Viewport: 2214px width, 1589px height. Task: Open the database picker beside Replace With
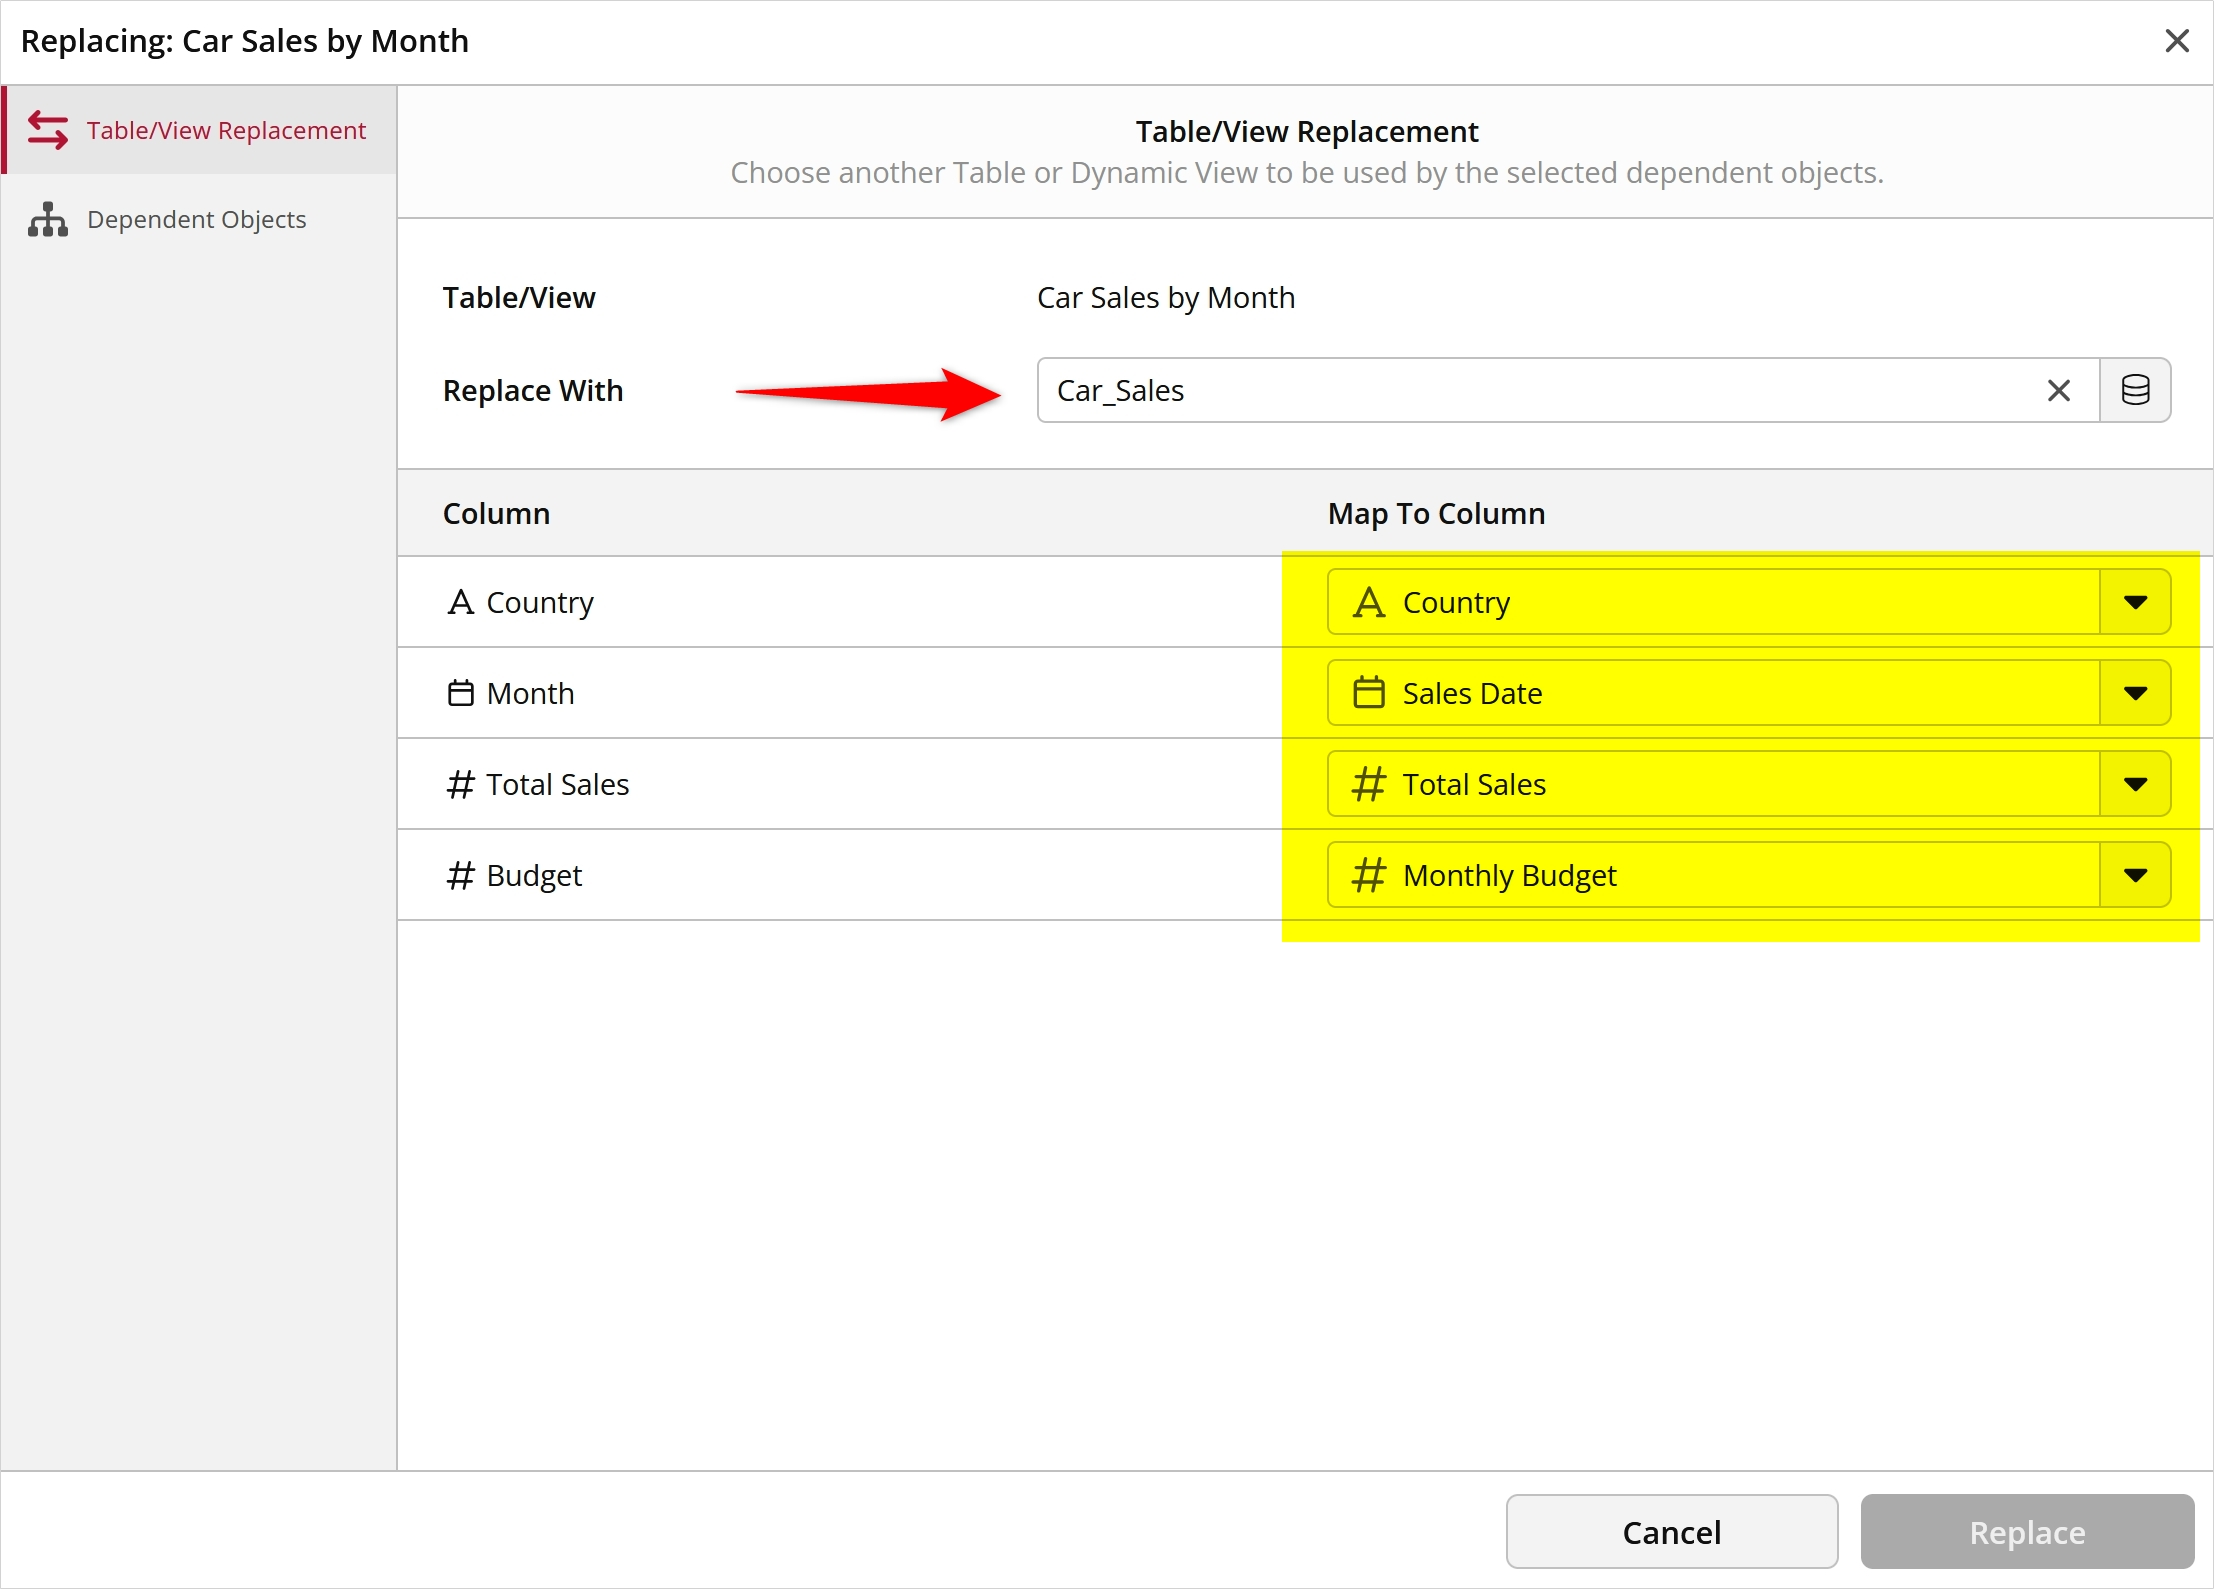pos(2135,391)
